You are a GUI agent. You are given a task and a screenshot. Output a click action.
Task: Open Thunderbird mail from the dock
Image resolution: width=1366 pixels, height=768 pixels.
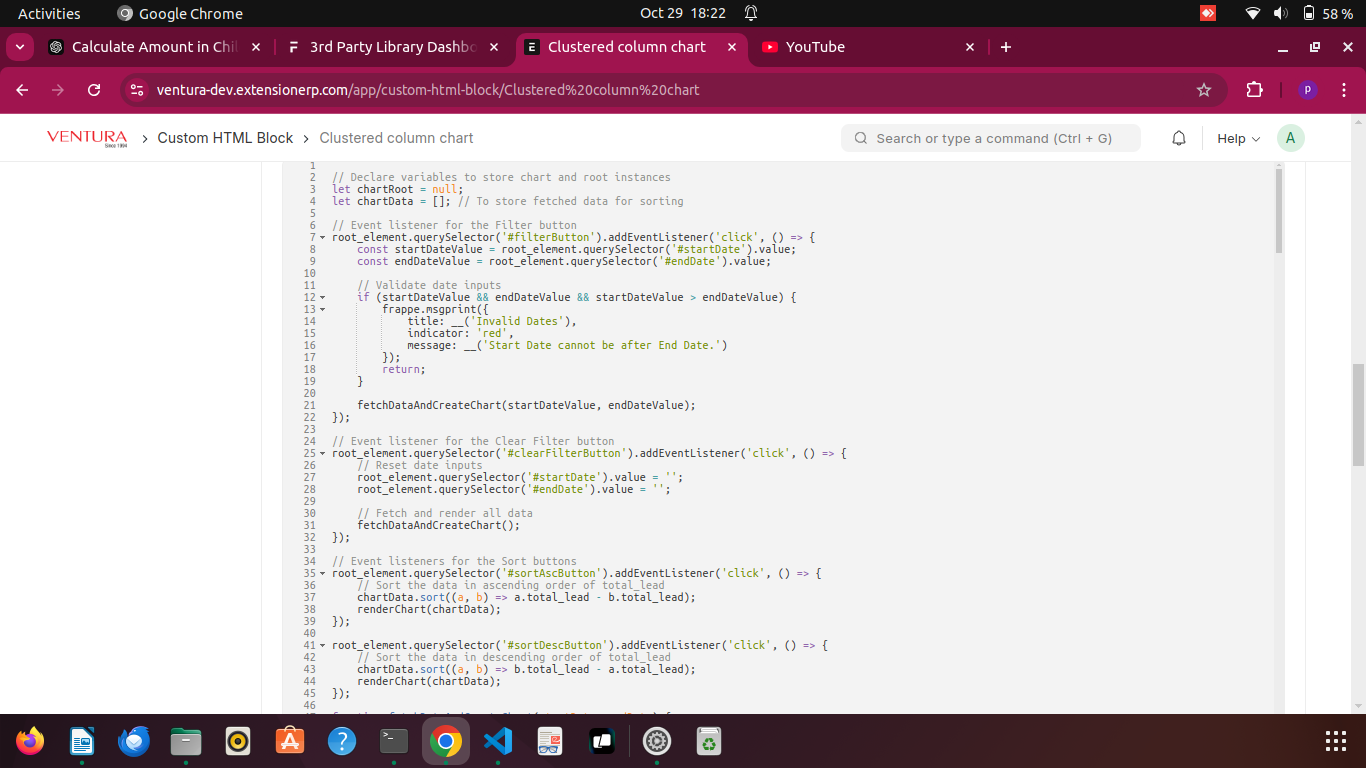[134, 741]
